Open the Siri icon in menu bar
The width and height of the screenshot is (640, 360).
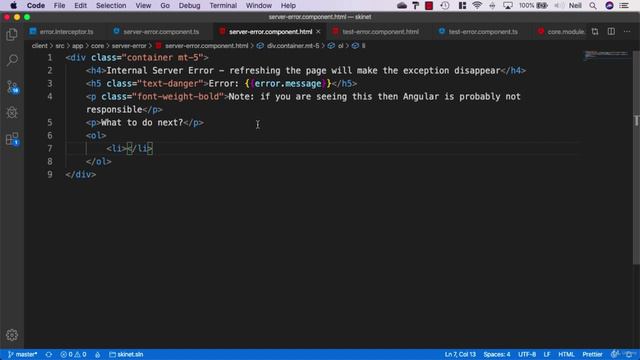[x=609, y=5]
